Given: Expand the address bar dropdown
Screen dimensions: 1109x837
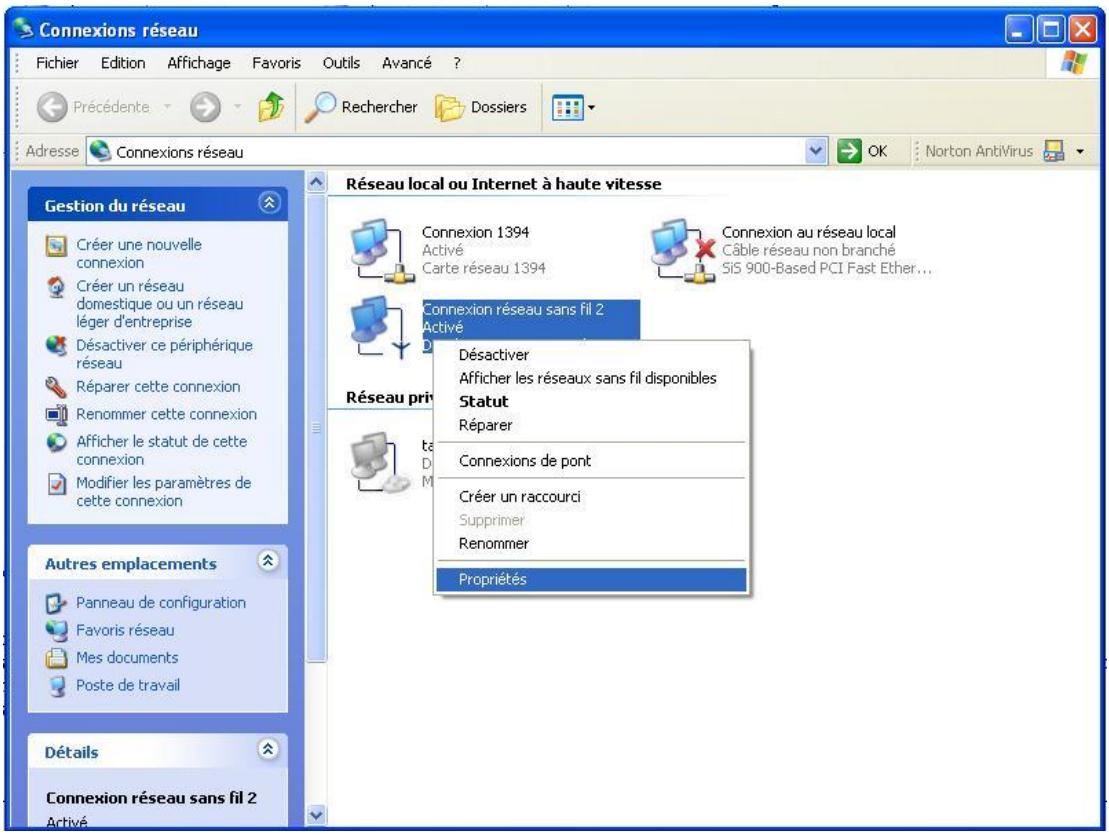Looking at the screenshot, I should click(x=815, y=151).
